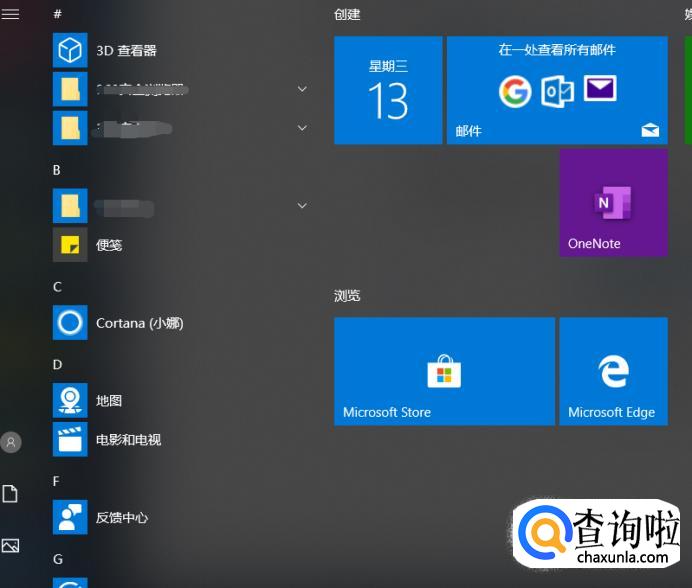Expand the Start menu hamburger button
The image size is (692, 588).
coord(10,14)
